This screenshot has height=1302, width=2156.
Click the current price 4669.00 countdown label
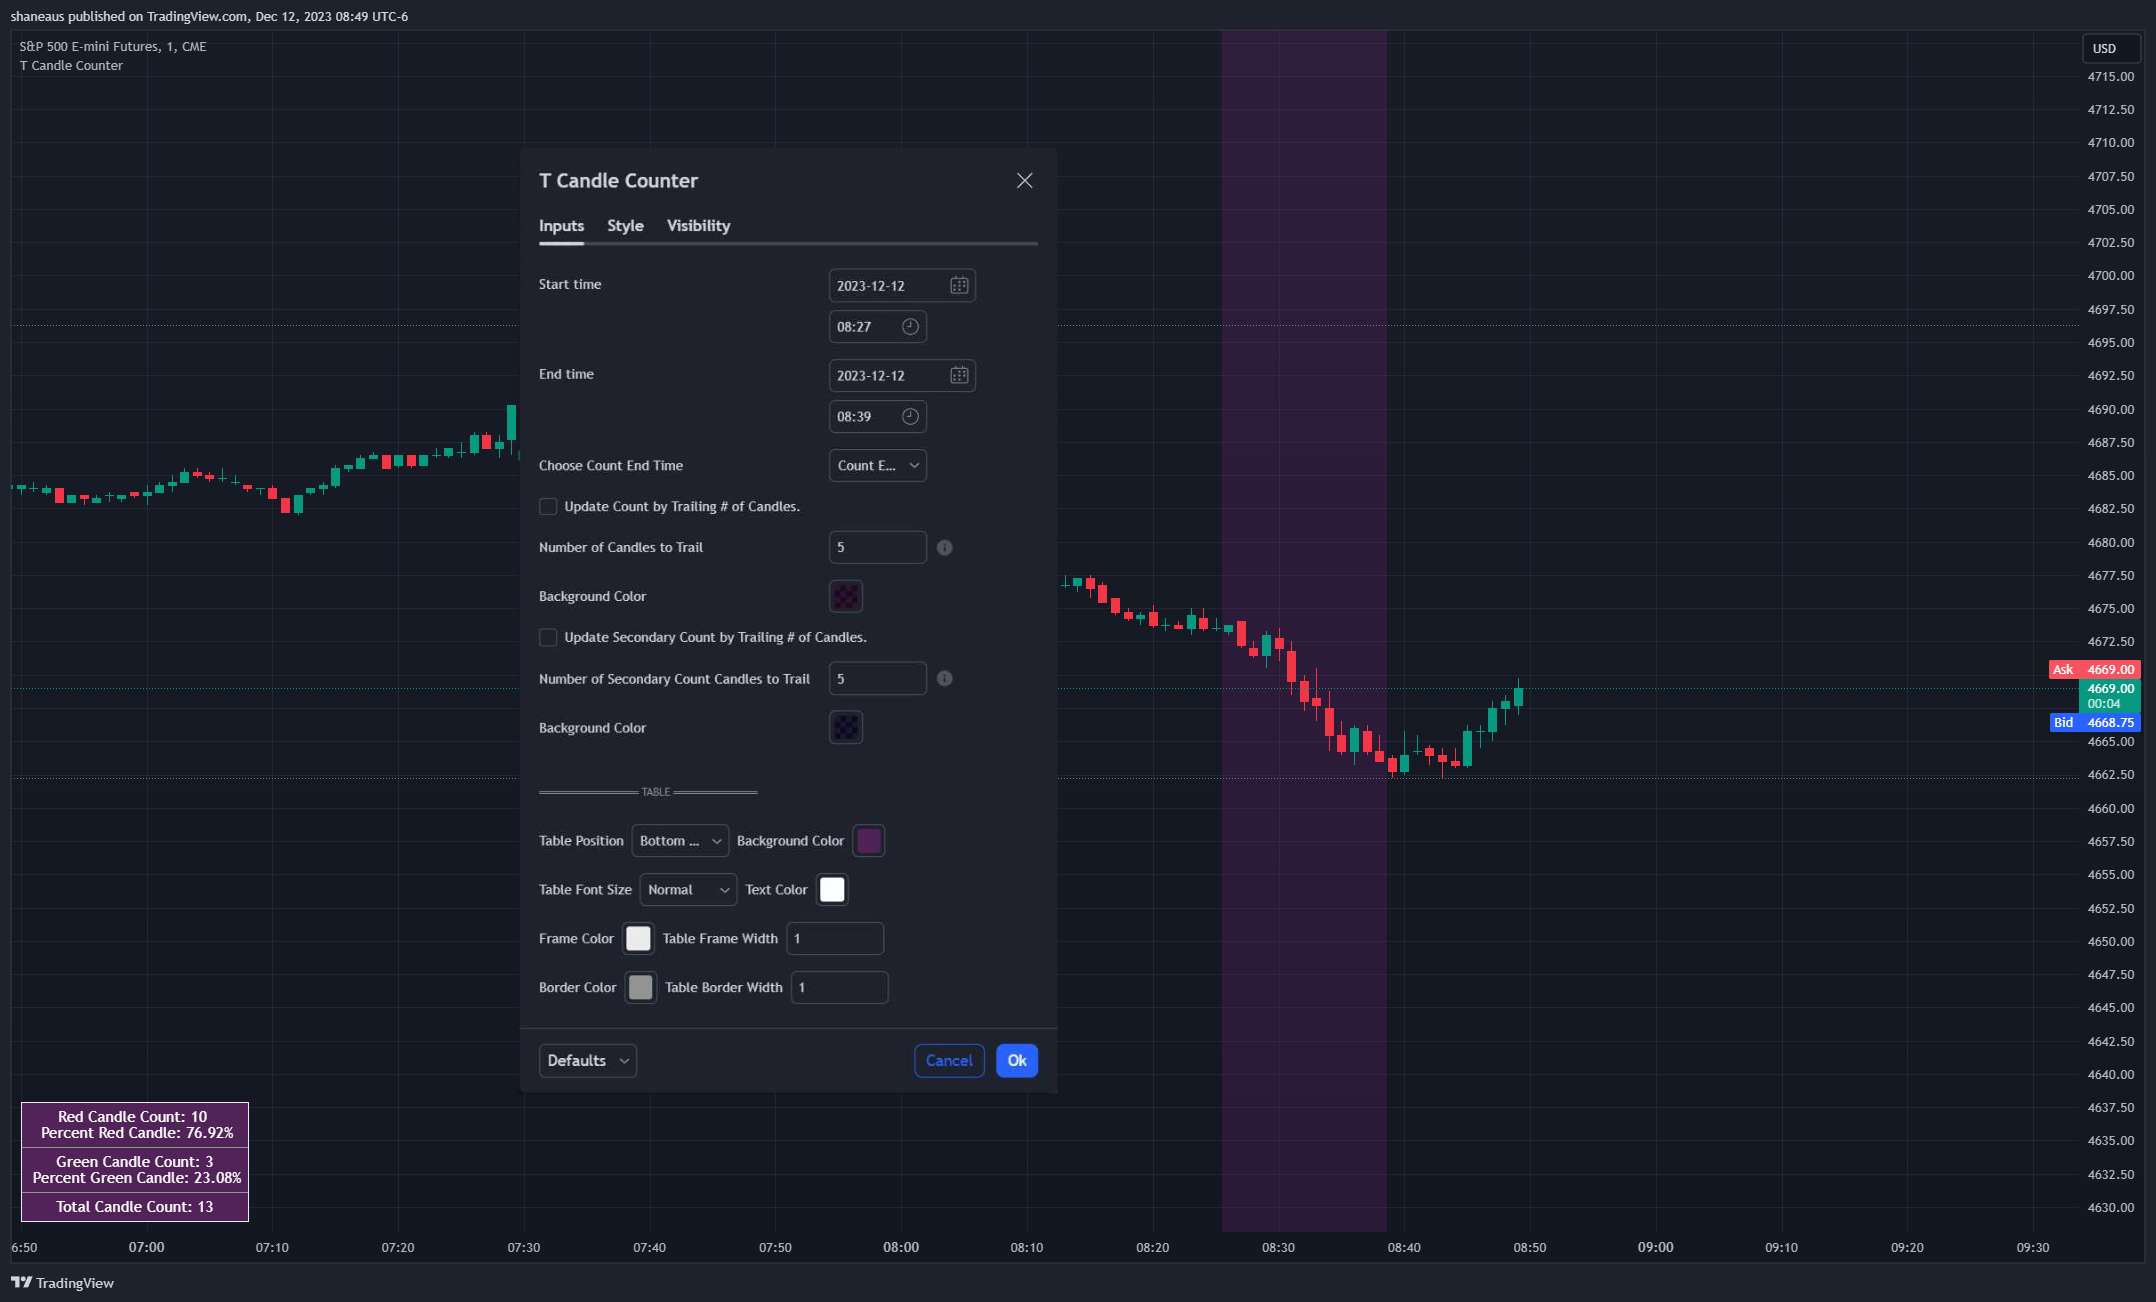2110,696
